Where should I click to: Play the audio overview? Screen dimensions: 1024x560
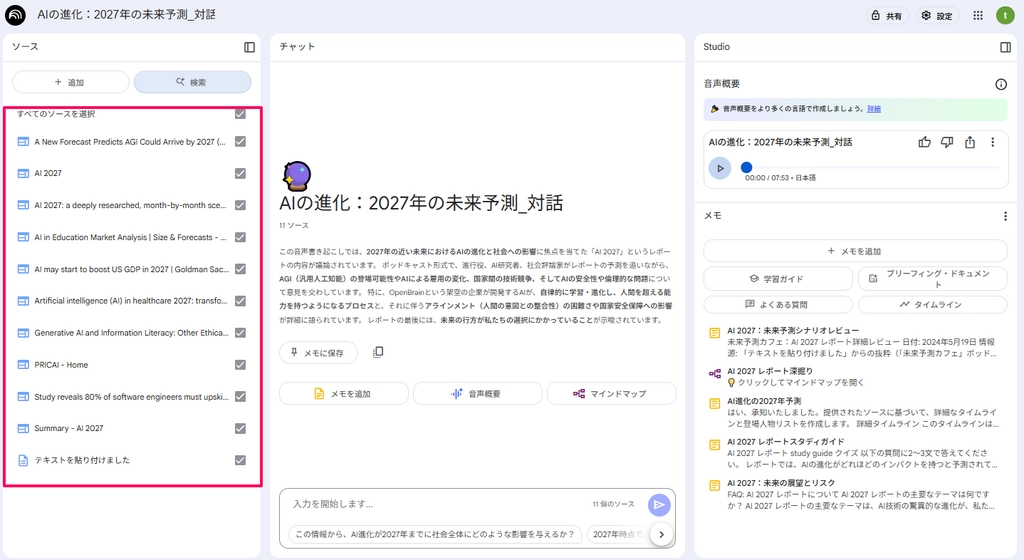click(x=720, y=168)
